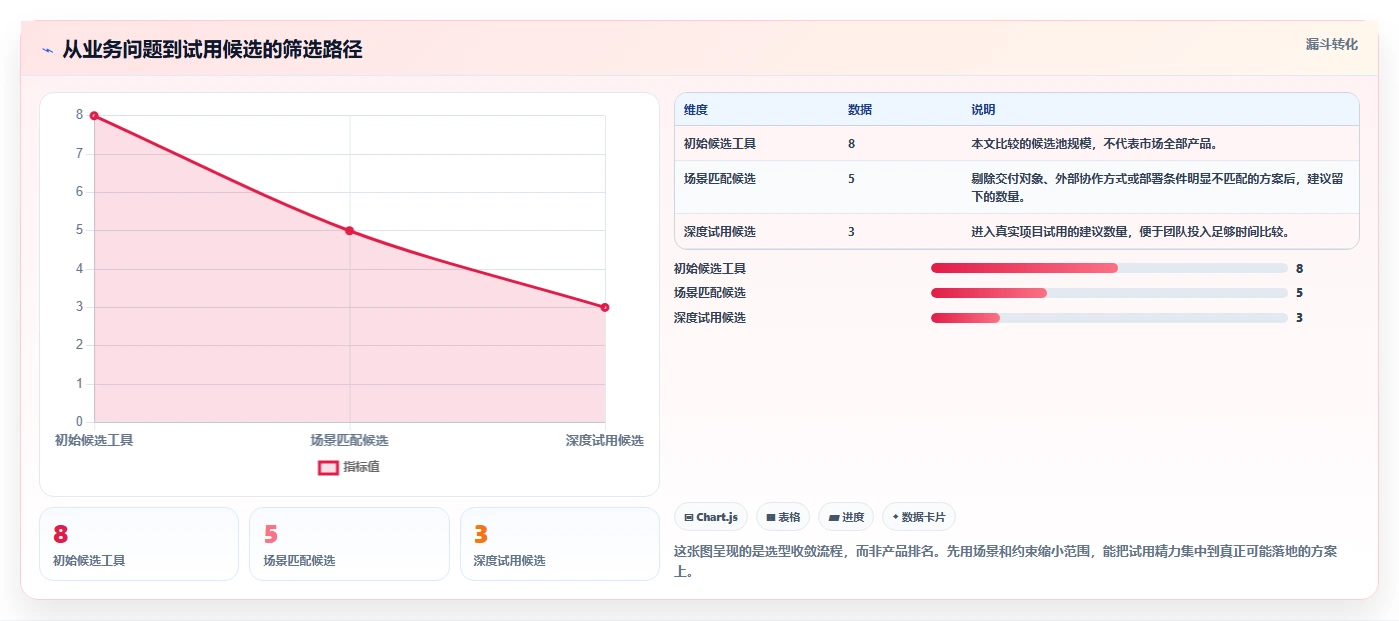Click the legend color box for 指标值

point(328,467)
